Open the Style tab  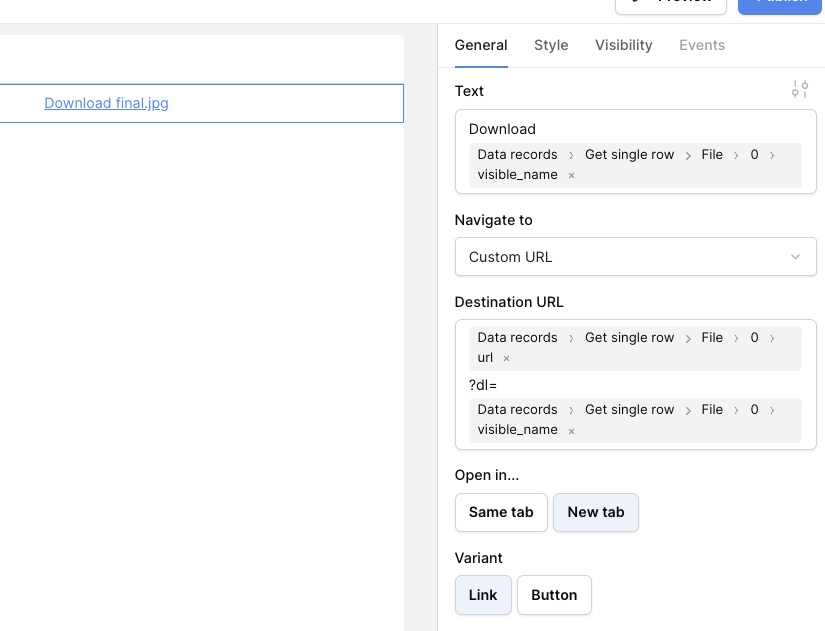pyautogui.click(x=551, y=45)
